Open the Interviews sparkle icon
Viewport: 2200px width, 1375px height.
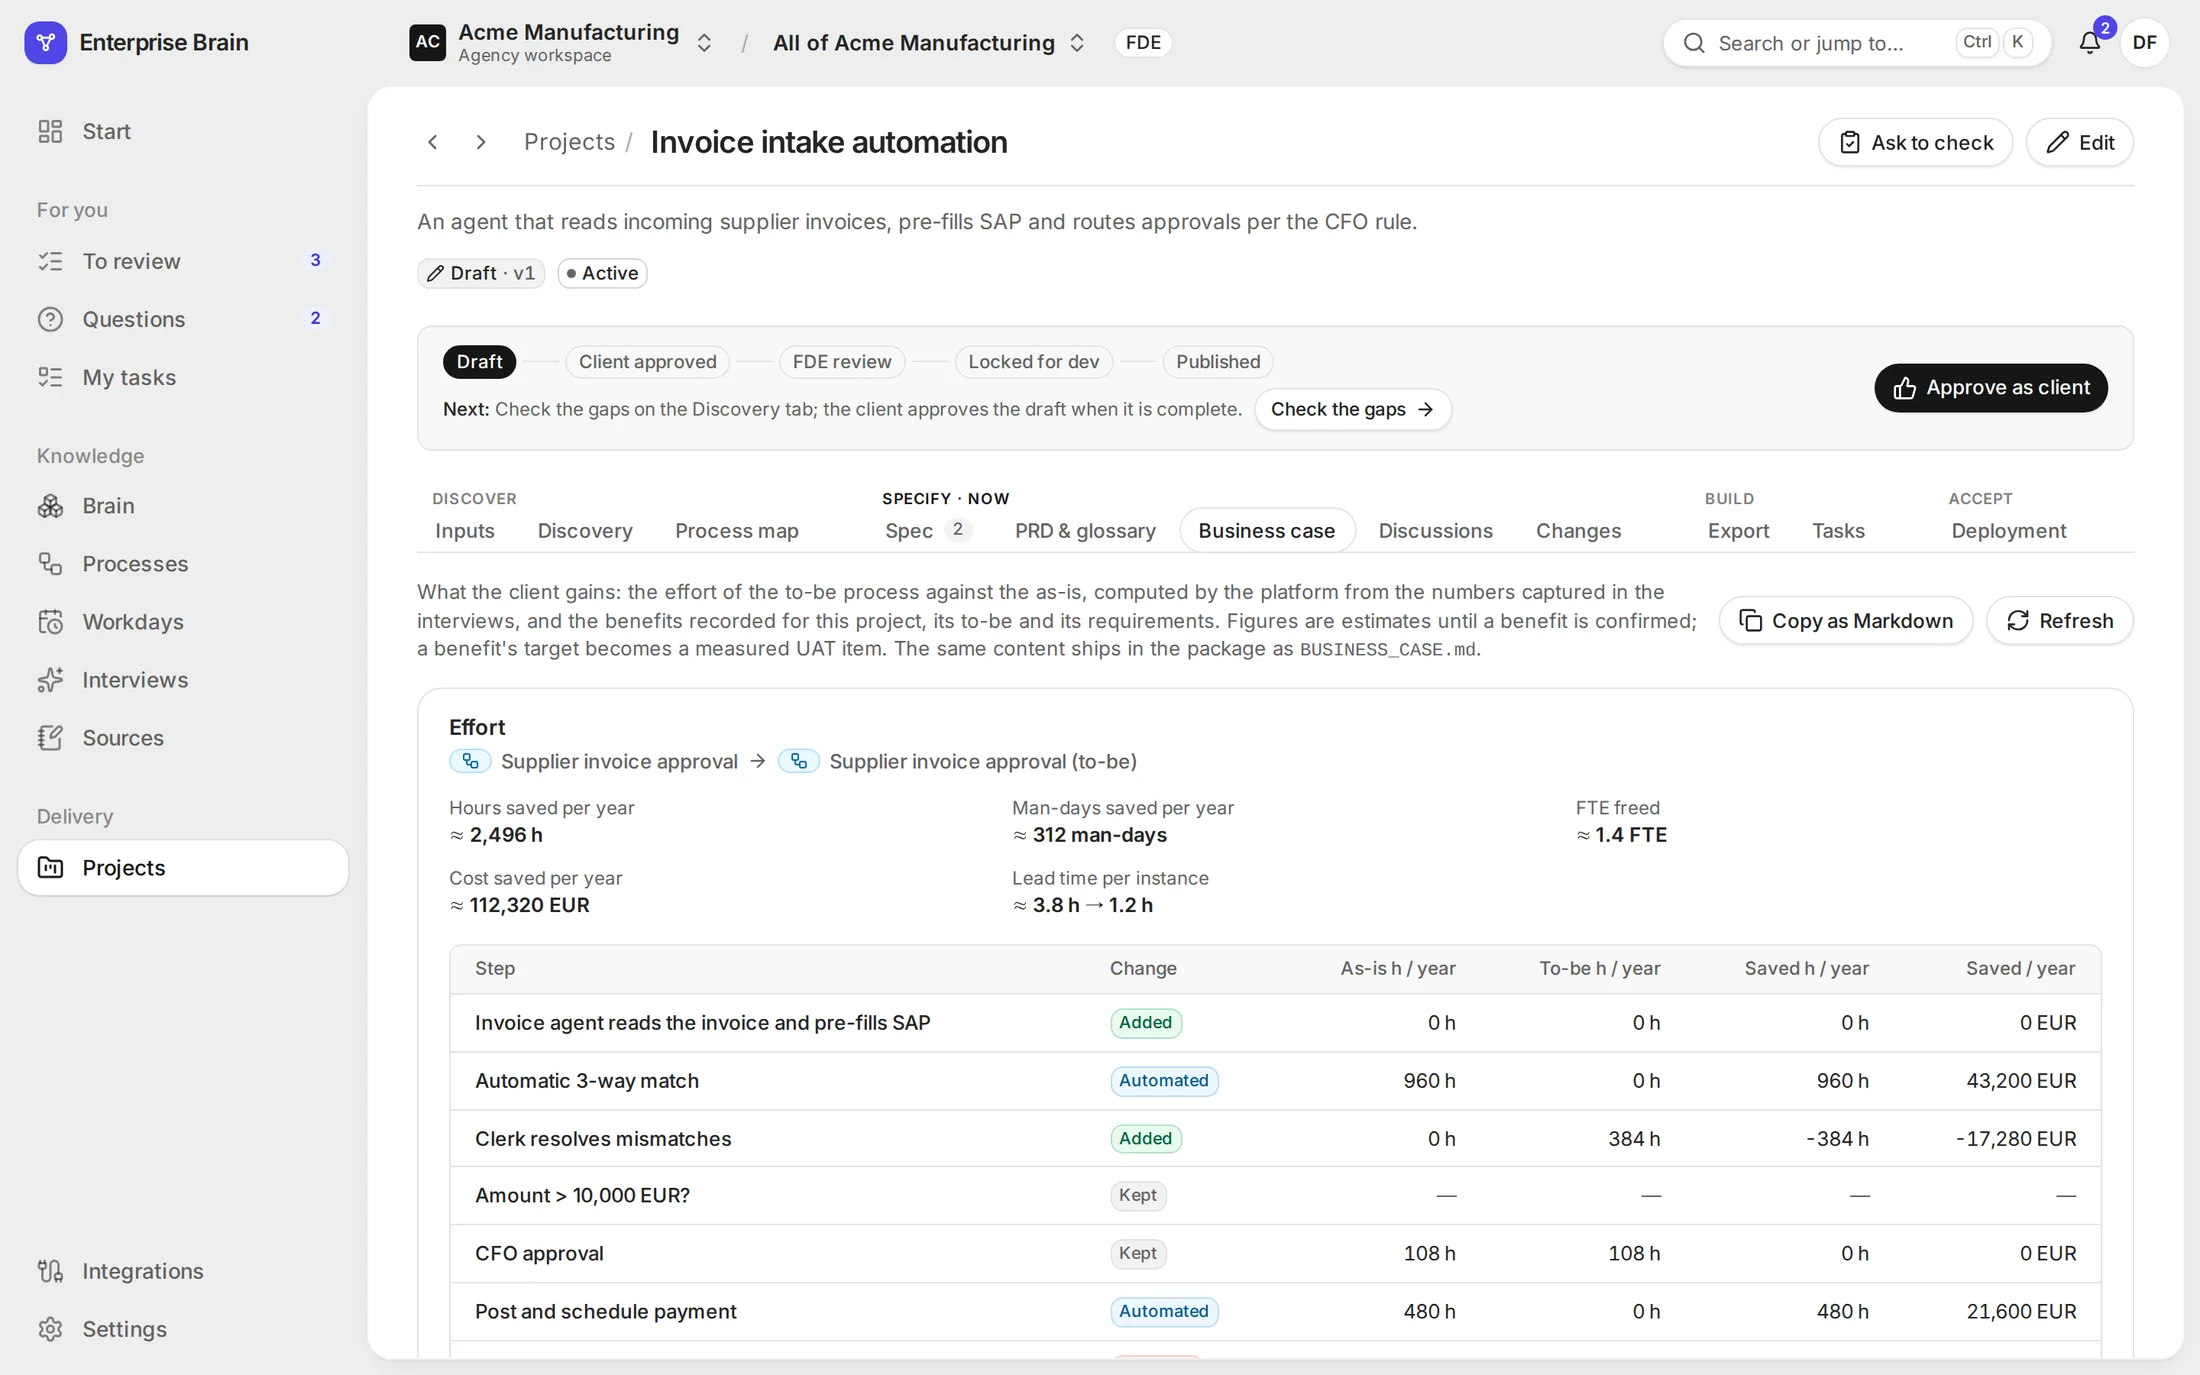pyautogui.click(x=50, y=680)
